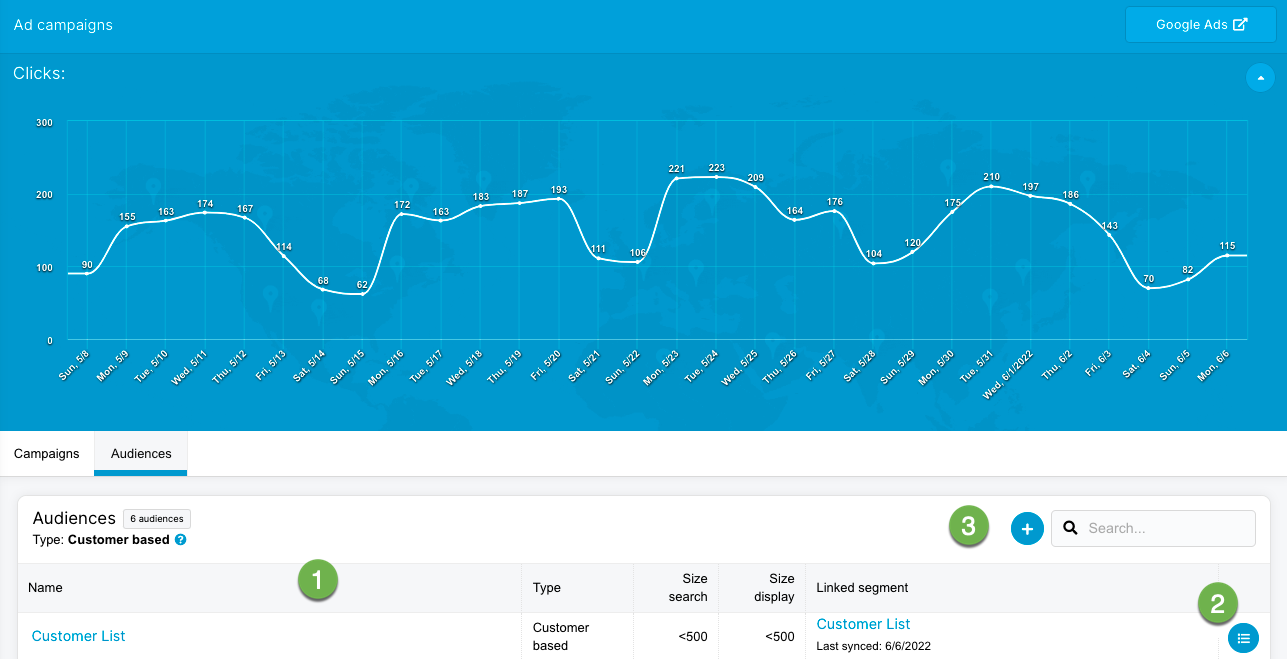Open the Customer List row actions menu icon
Image resolution: width=1287 pixels, height=659 pixels.
pos(1243,637)
